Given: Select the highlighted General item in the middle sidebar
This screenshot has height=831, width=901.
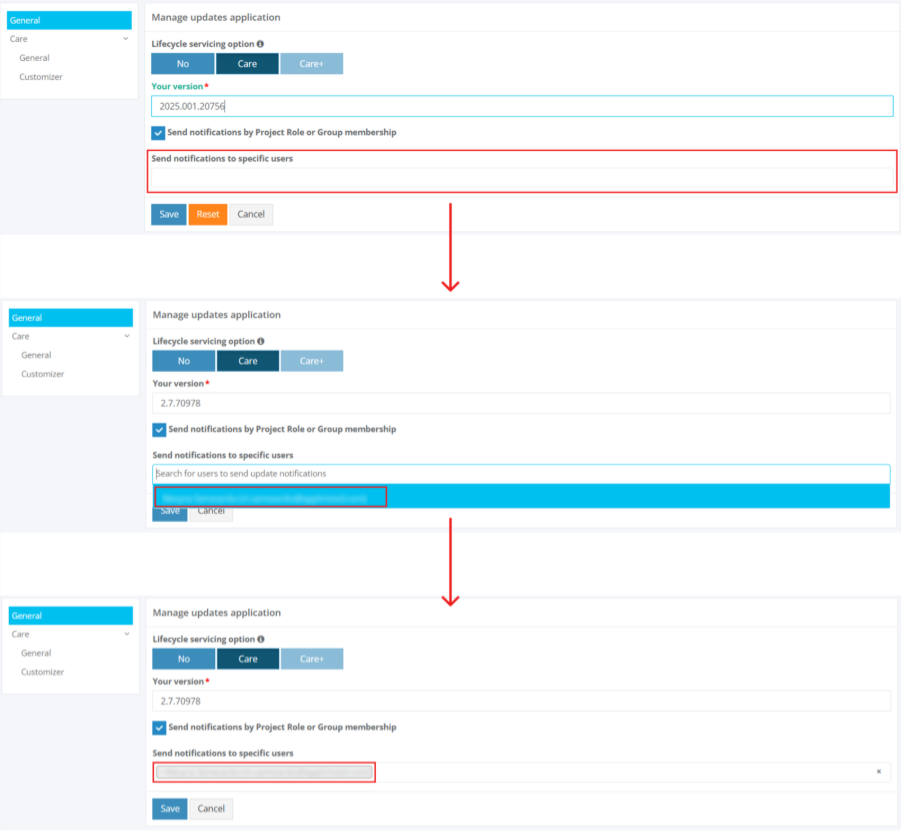Looking at the screenshot, I should 69,317.
